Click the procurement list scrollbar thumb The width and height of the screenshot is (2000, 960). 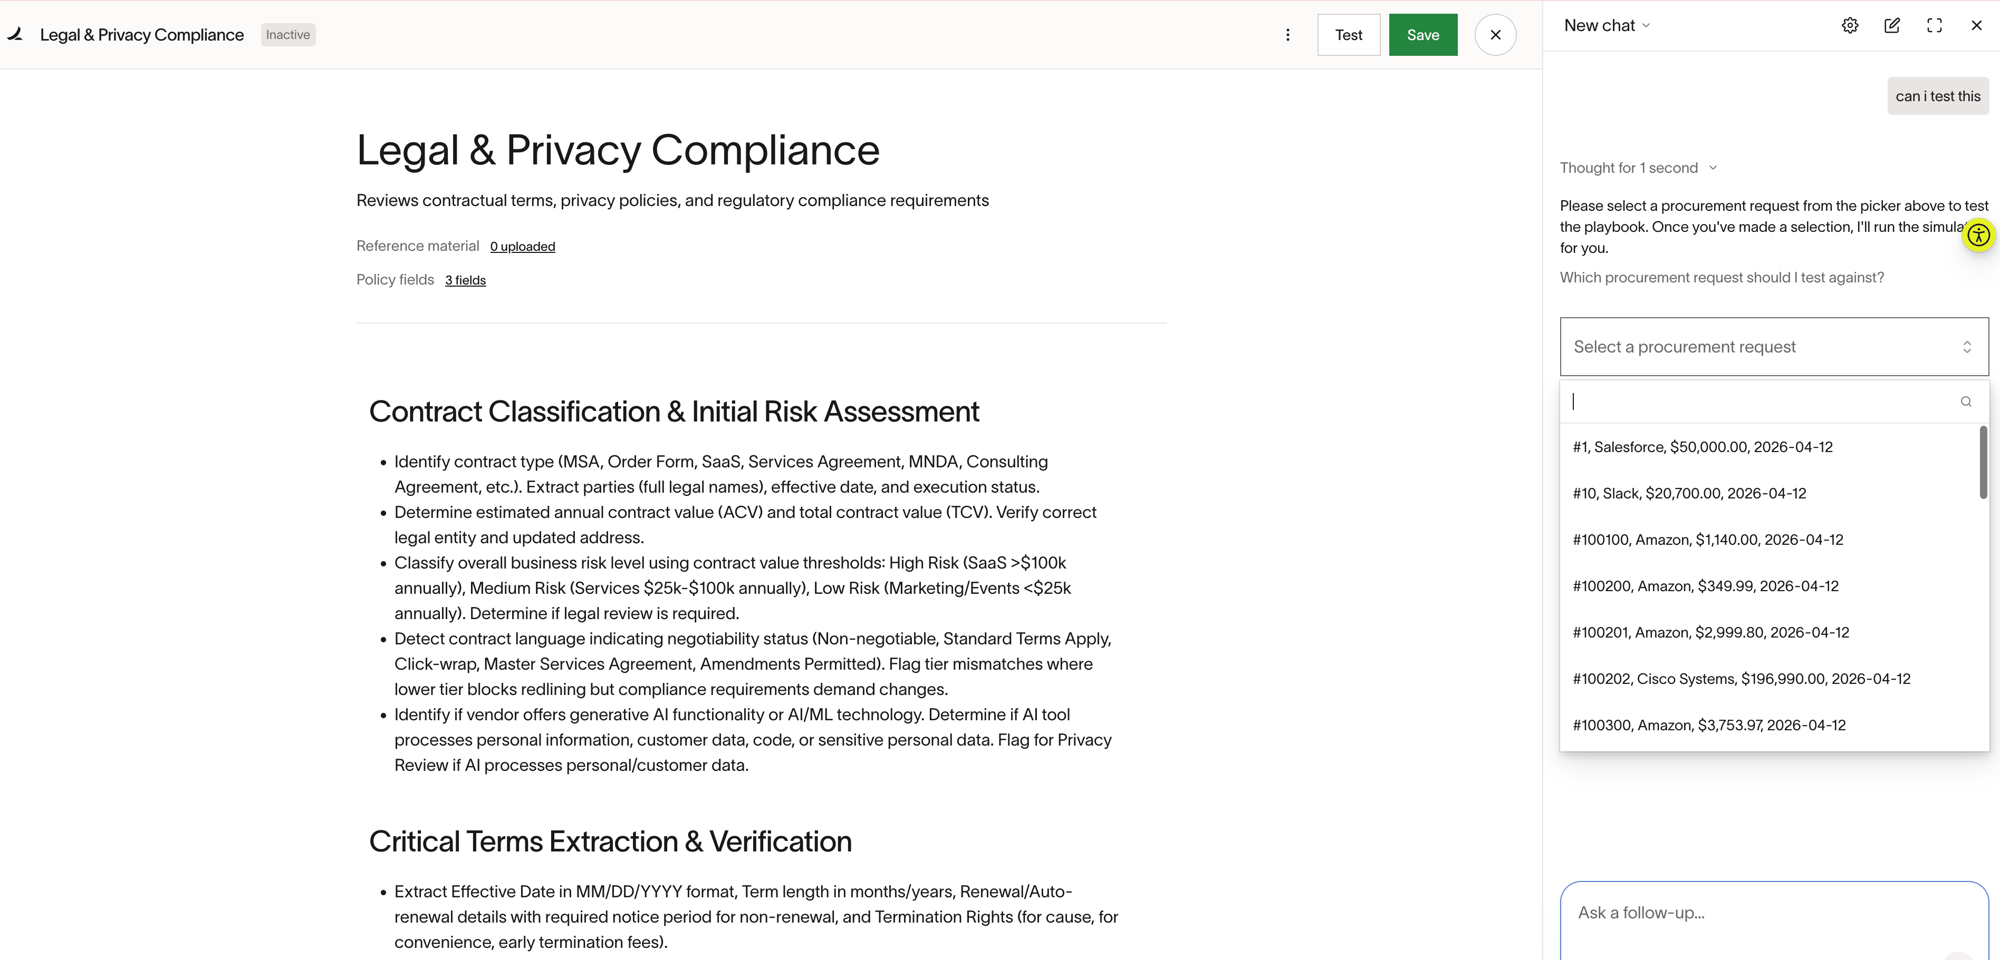pyautogui.click(x=1983, y=462)
